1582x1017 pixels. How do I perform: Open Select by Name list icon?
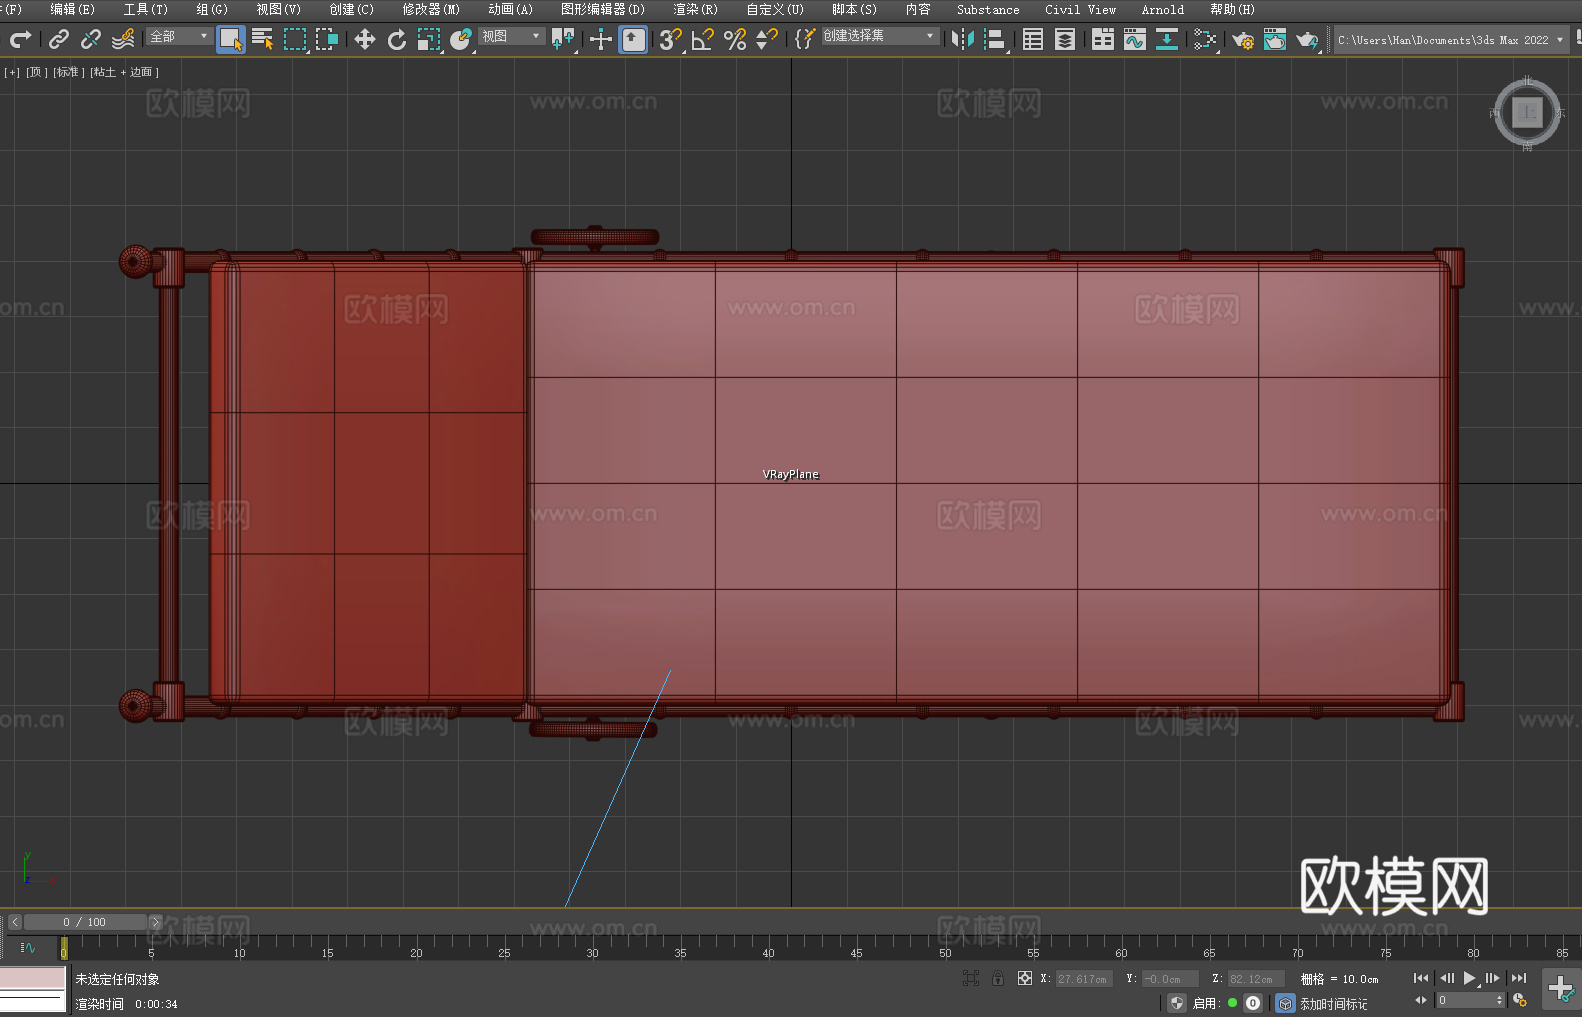[262, 39]
